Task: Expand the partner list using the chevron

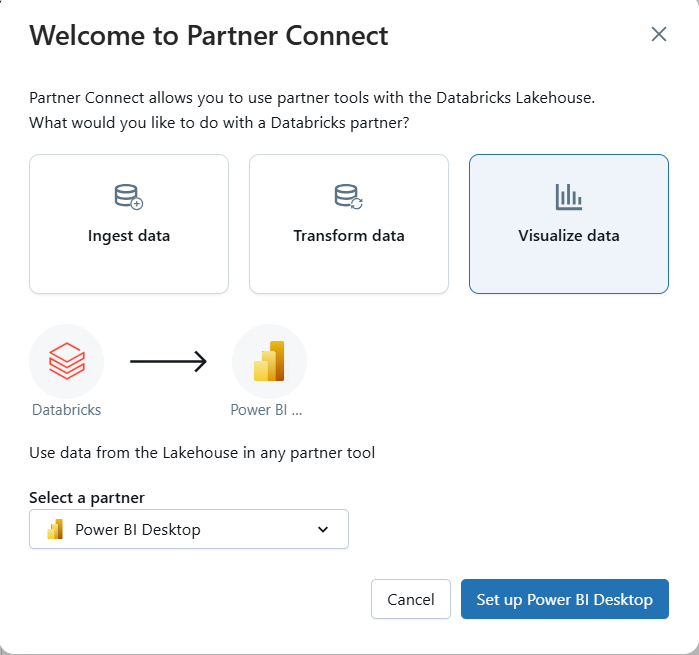Action: click(323, 530)
